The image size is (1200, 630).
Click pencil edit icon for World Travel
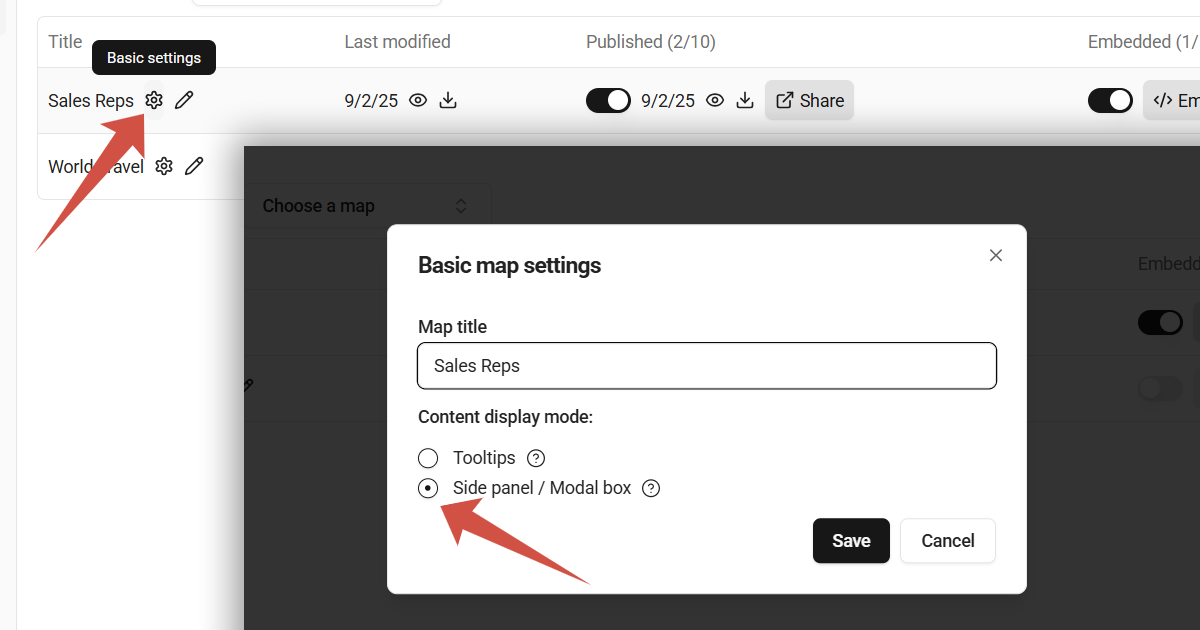click(x=194, y=166)
